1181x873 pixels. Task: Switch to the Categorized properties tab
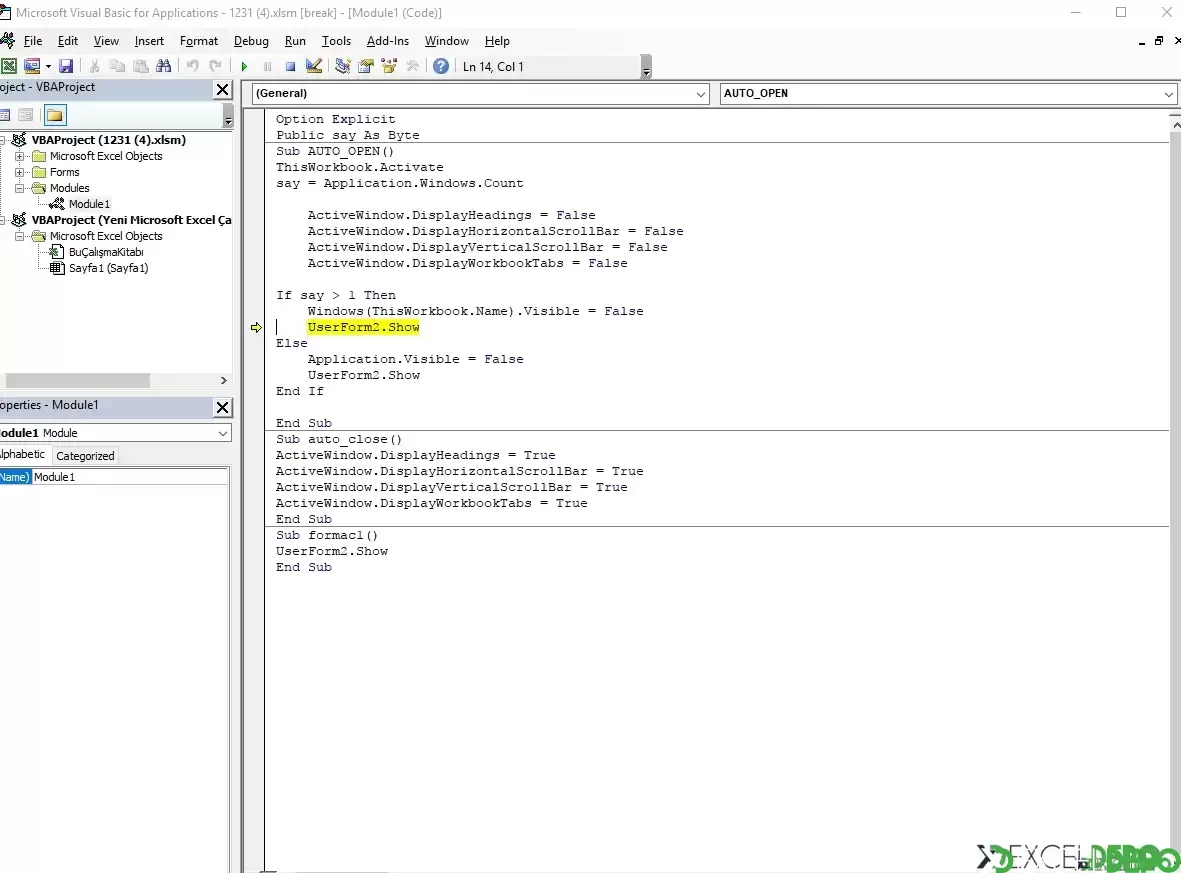(x=85, y=456)
